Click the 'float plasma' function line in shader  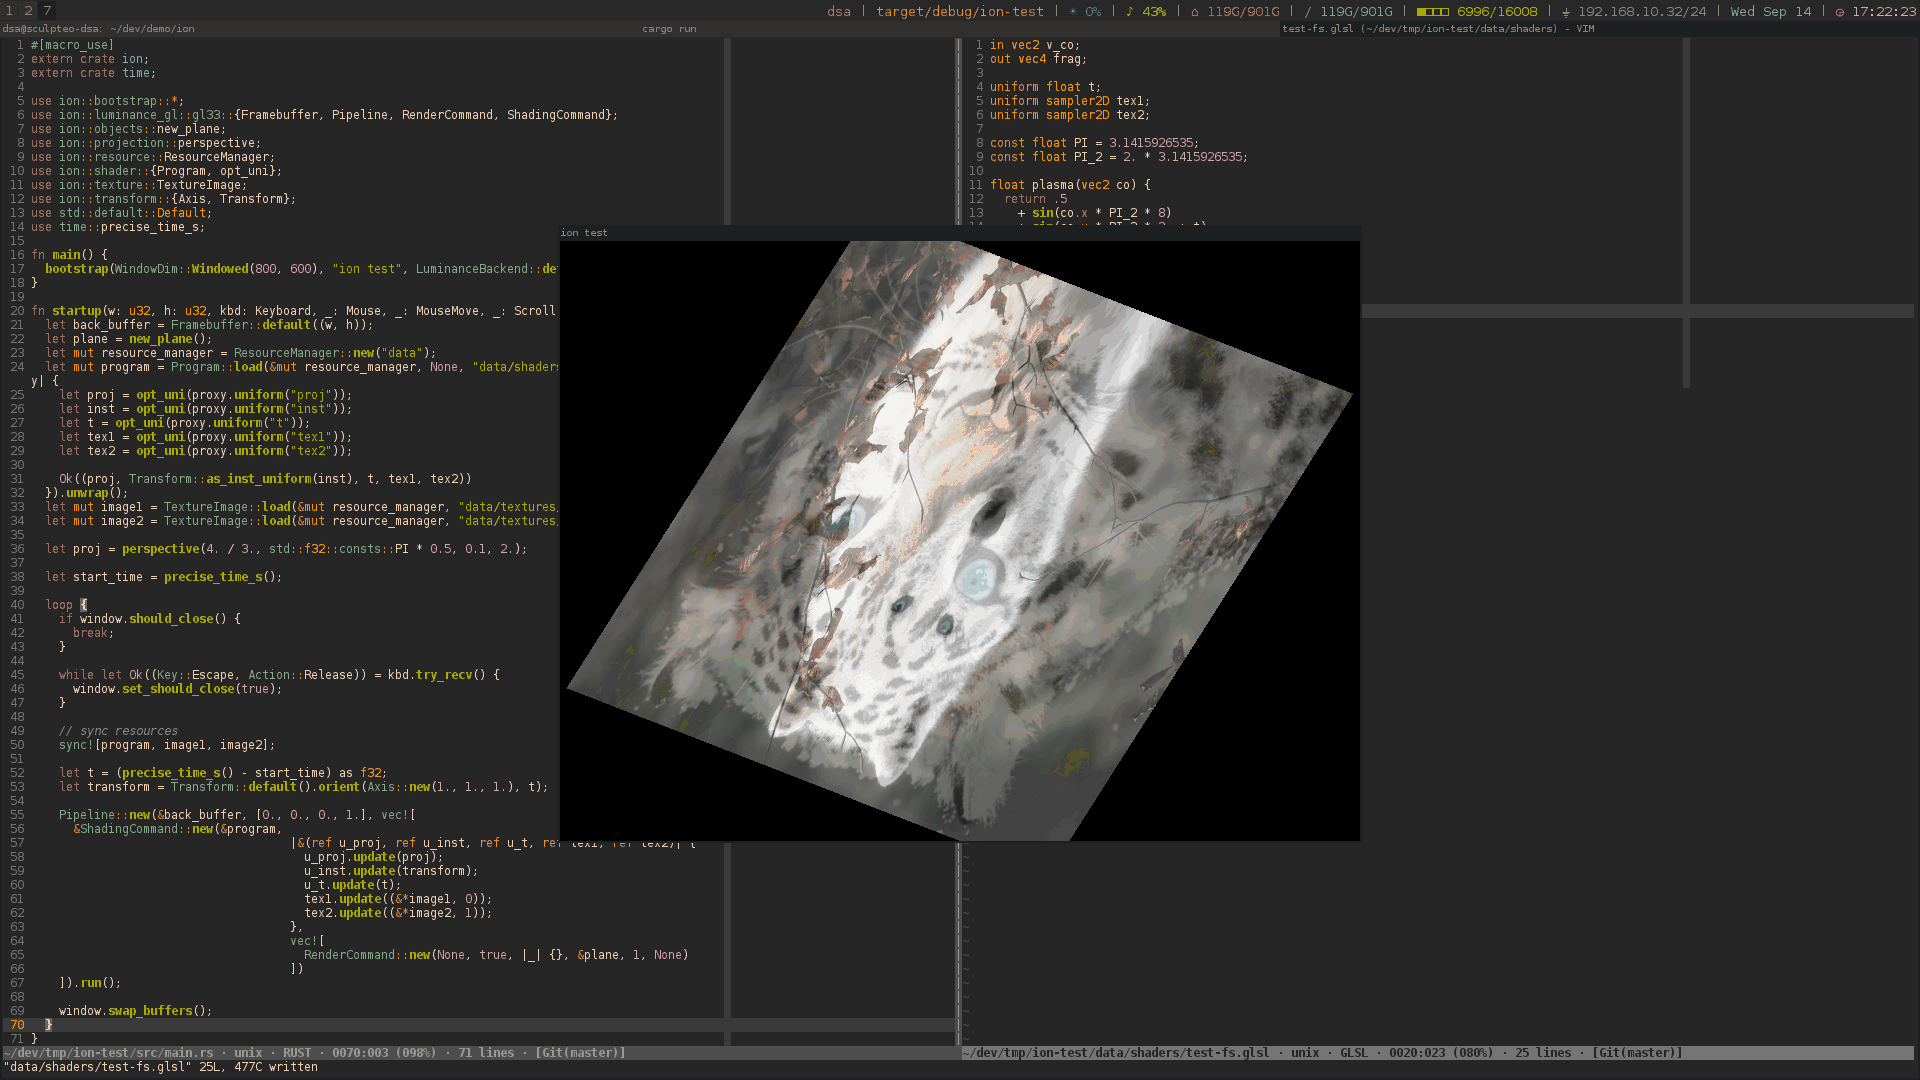[x=1069, y=185]
